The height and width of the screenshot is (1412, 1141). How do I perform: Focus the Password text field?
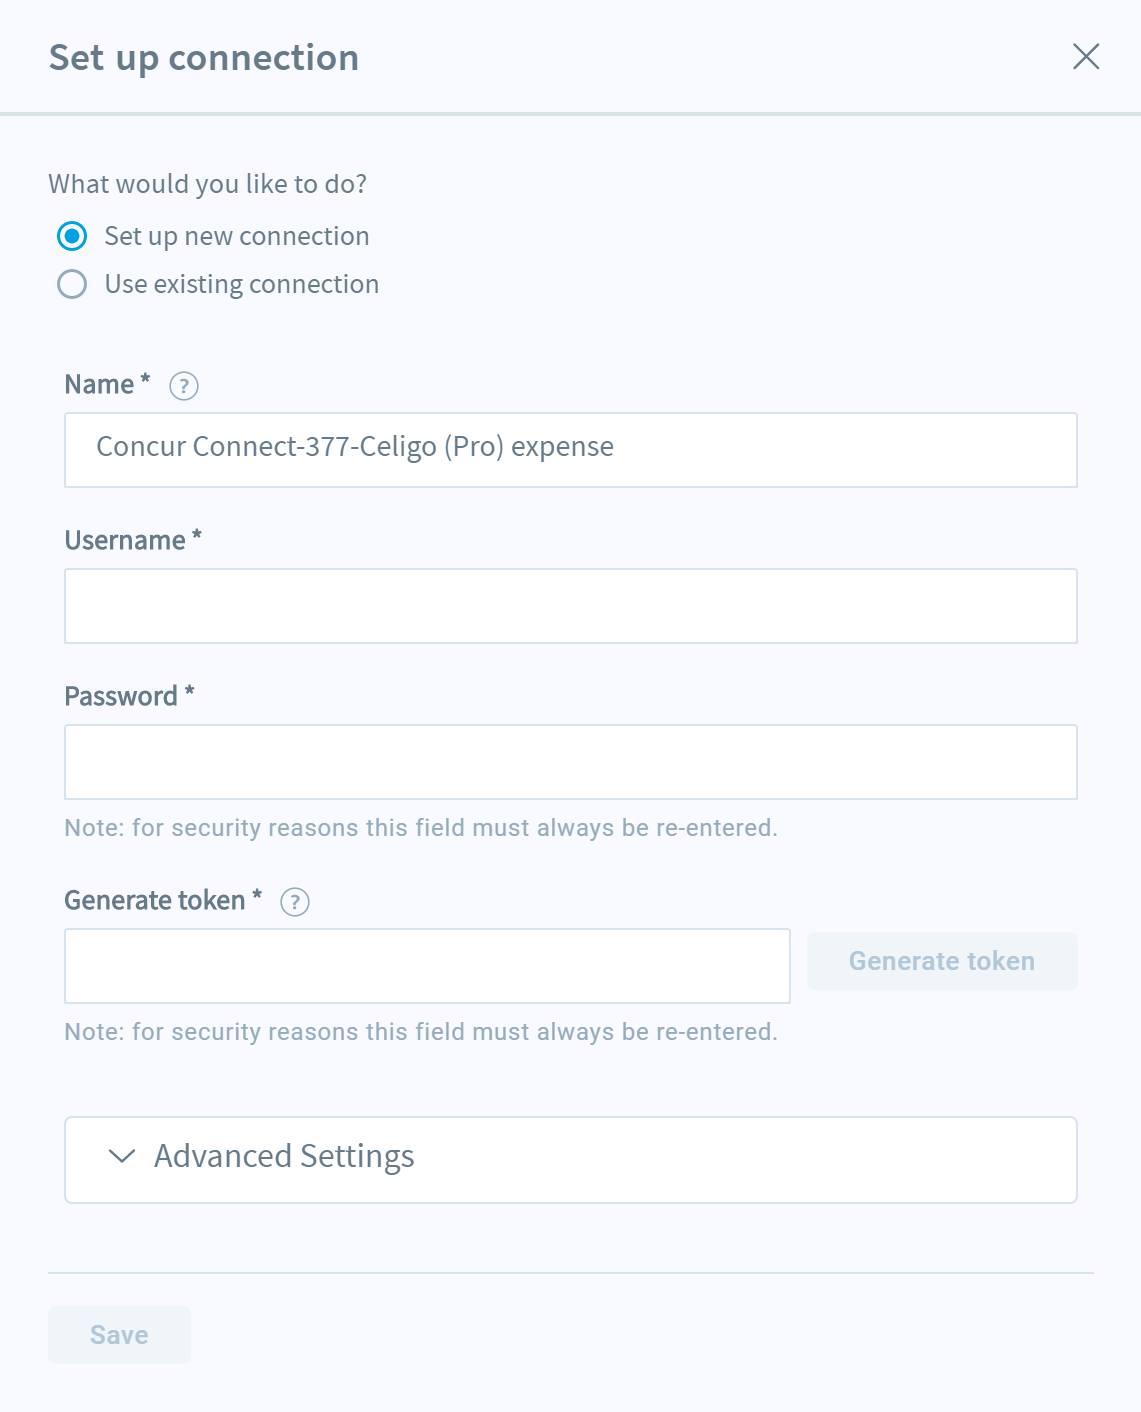click(571, 762)
